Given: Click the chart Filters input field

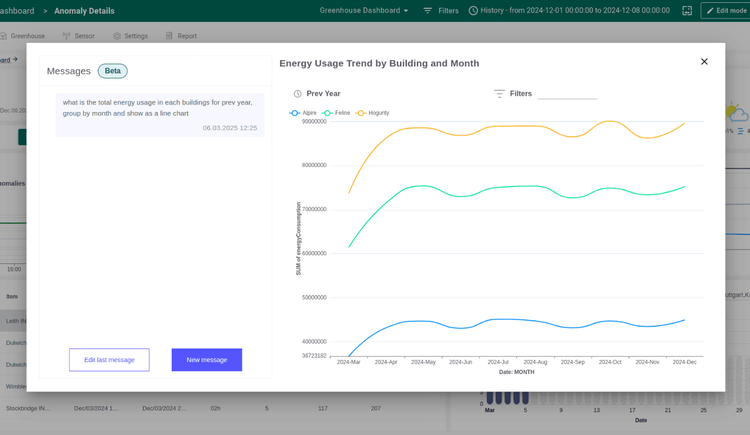Looking at the screenshot, I should pyautogui.click(x=567, y=94).
